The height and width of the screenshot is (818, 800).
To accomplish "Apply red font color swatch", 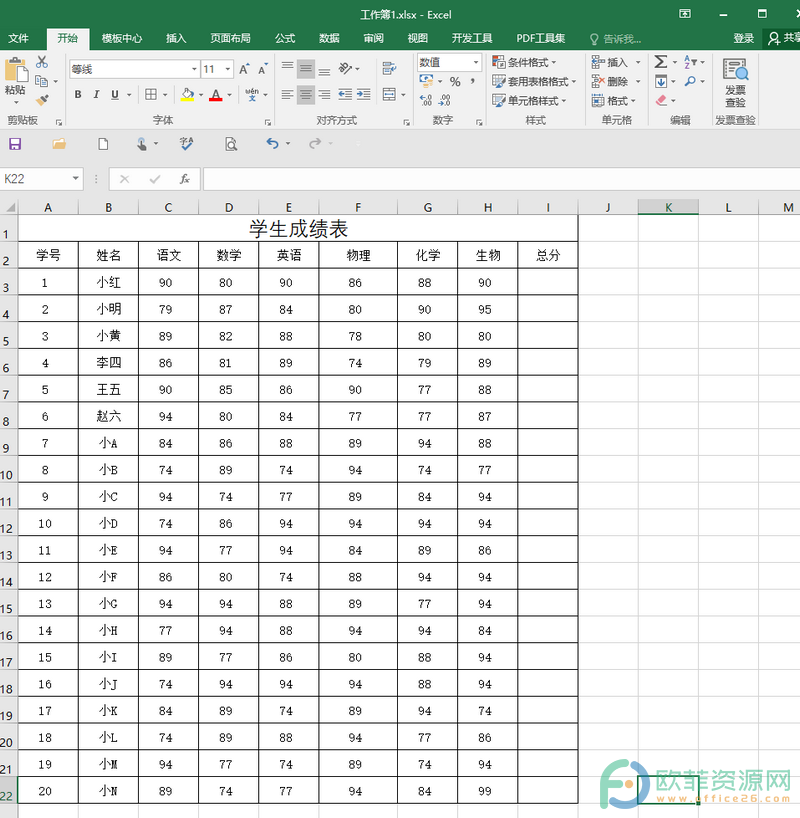I will coord(216,95).
